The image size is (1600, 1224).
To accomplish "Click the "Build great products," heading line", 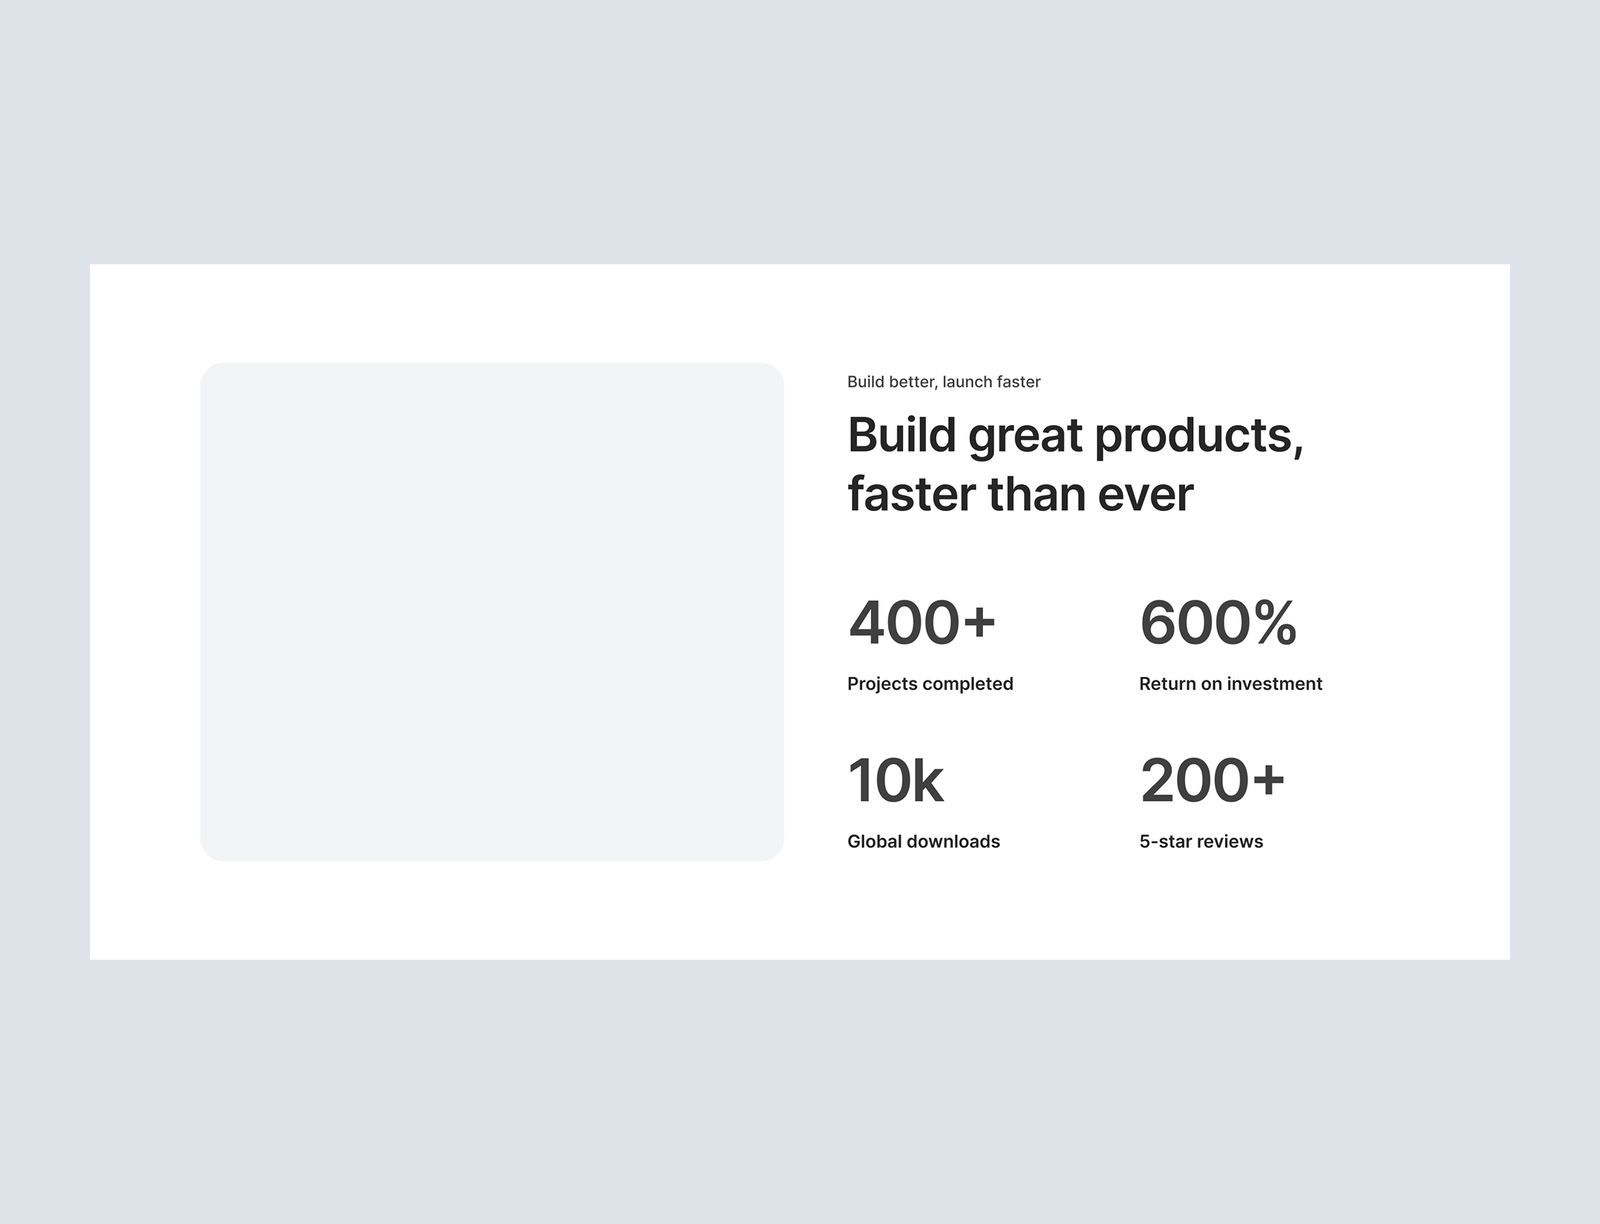I will [1075, 436].
